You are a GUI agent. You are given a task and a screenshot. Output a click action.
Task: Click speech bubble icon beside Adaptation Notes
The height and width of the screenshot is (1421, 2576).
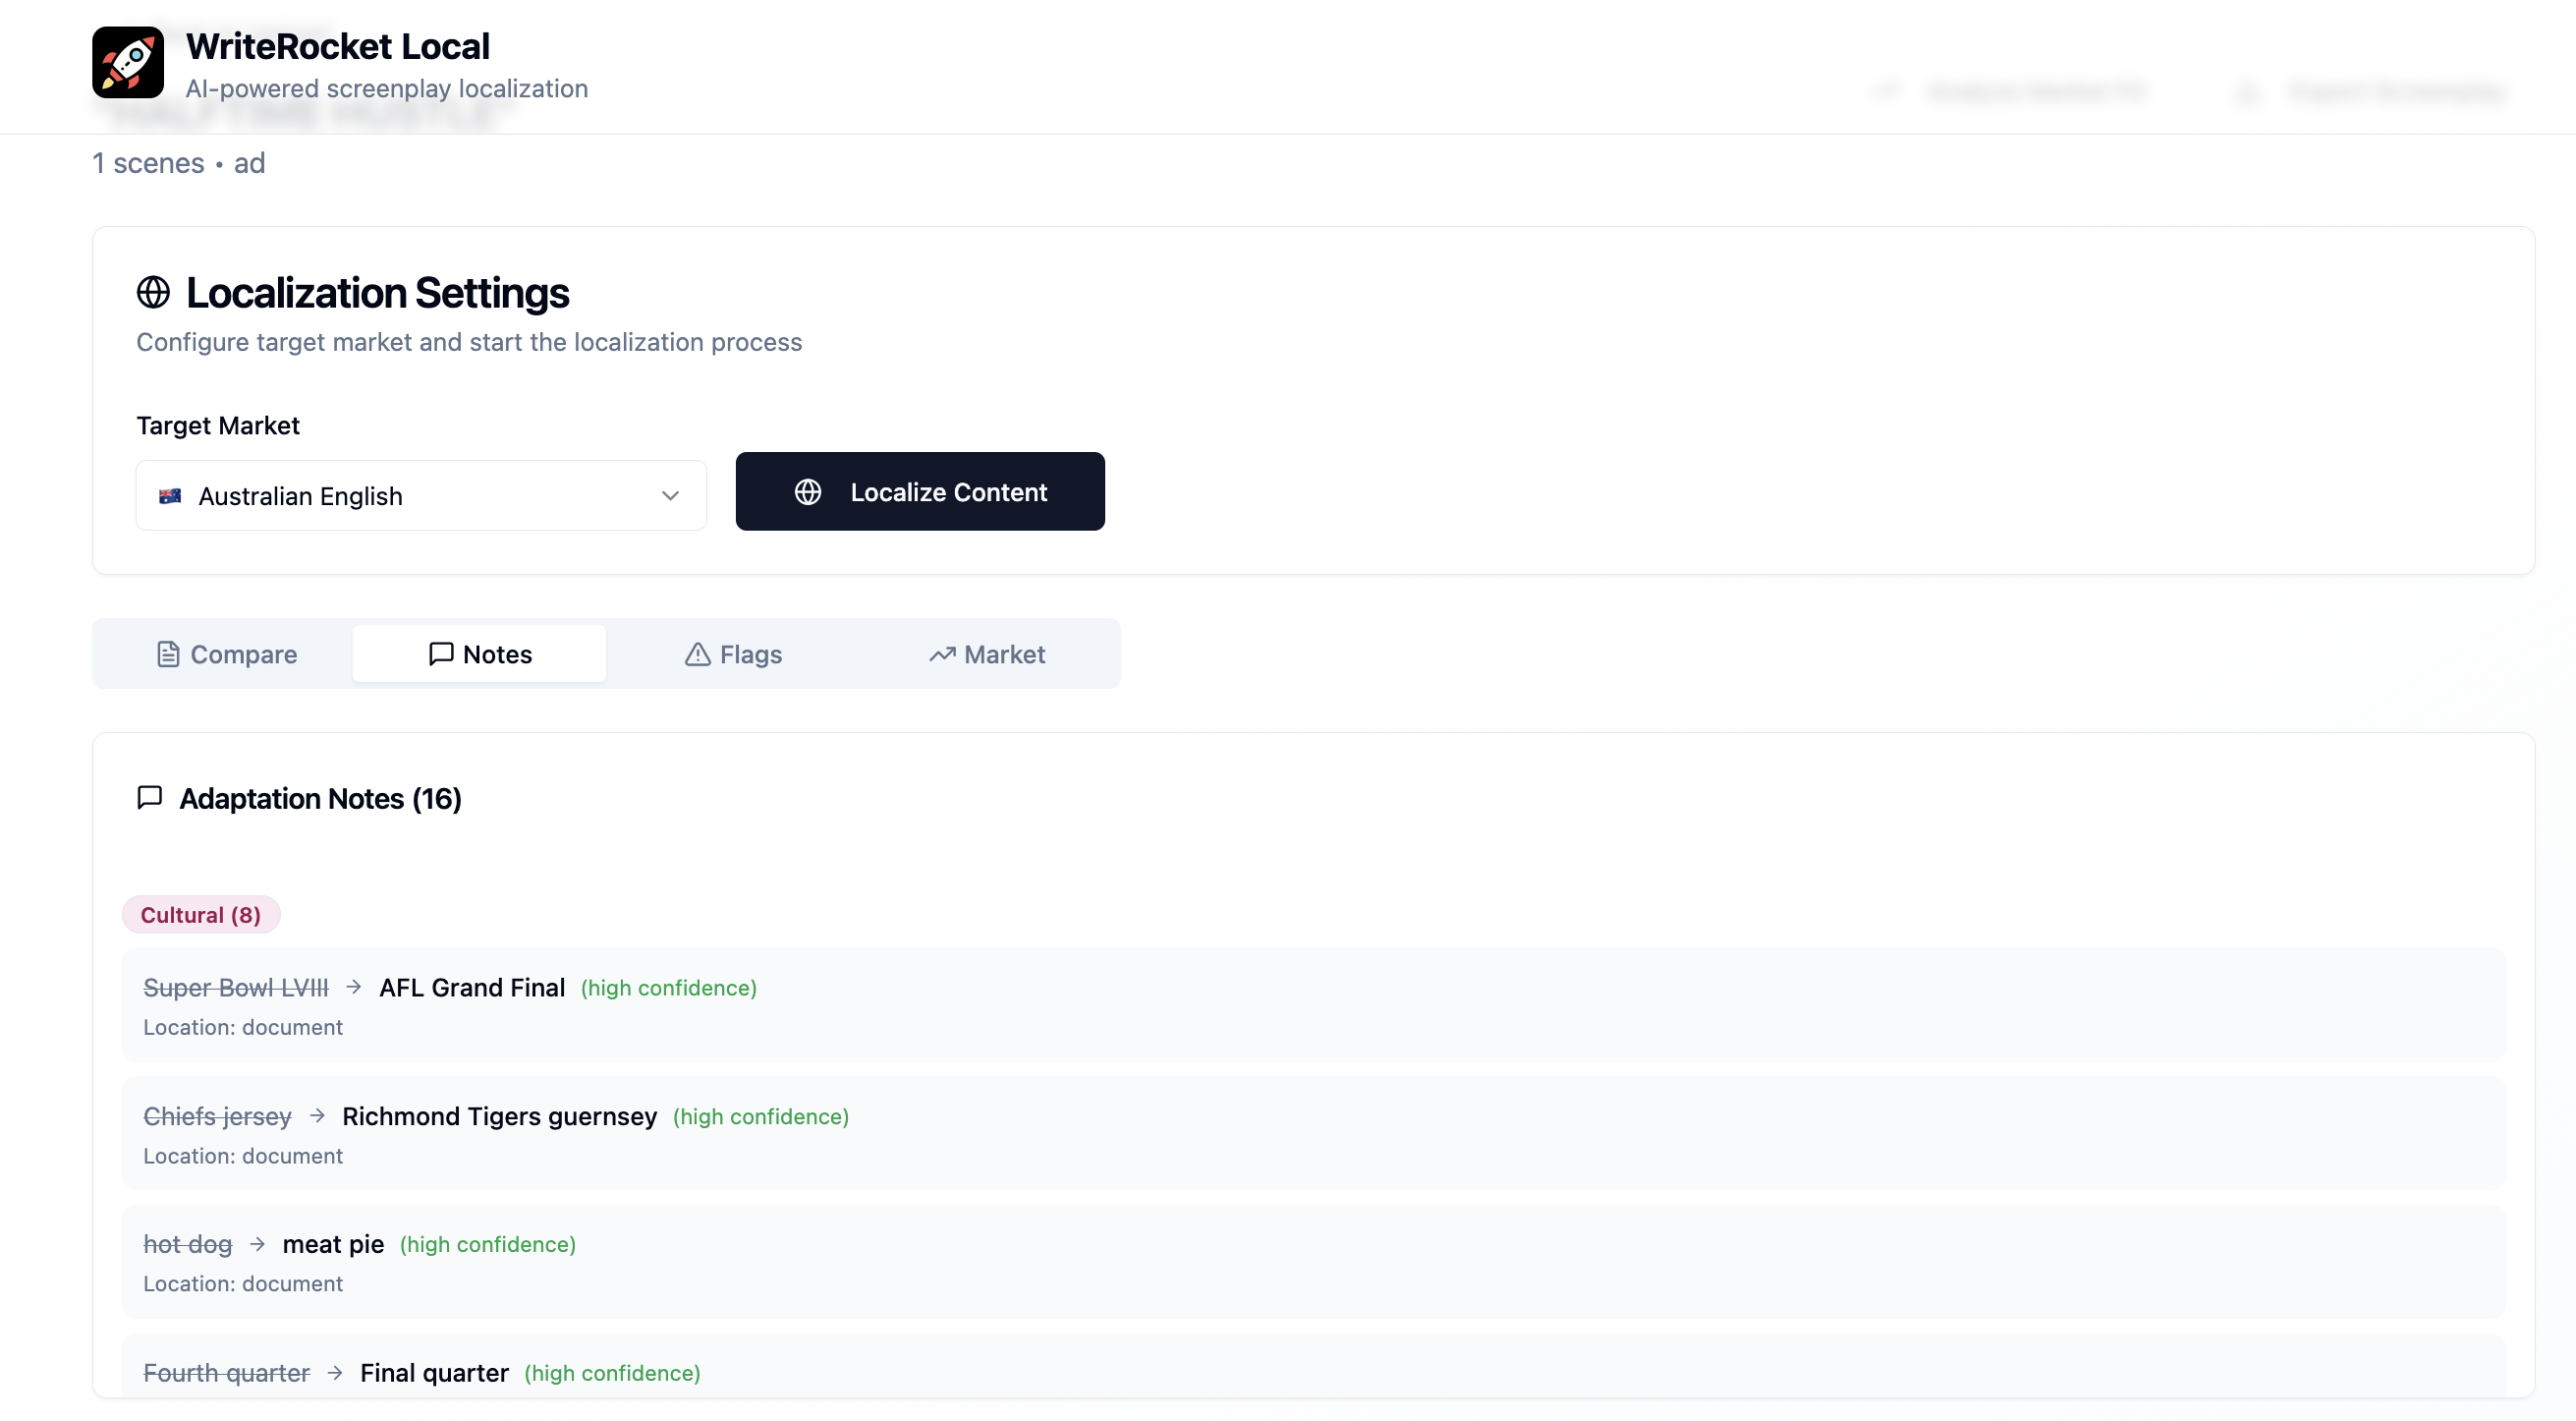click(149, 798)
